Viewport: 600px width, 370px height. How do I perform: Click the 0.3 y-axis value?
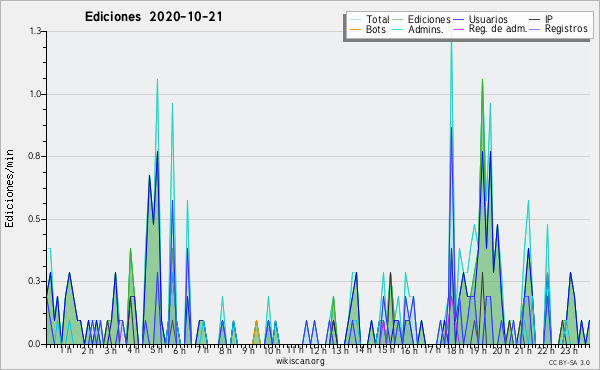pos(35,281)
